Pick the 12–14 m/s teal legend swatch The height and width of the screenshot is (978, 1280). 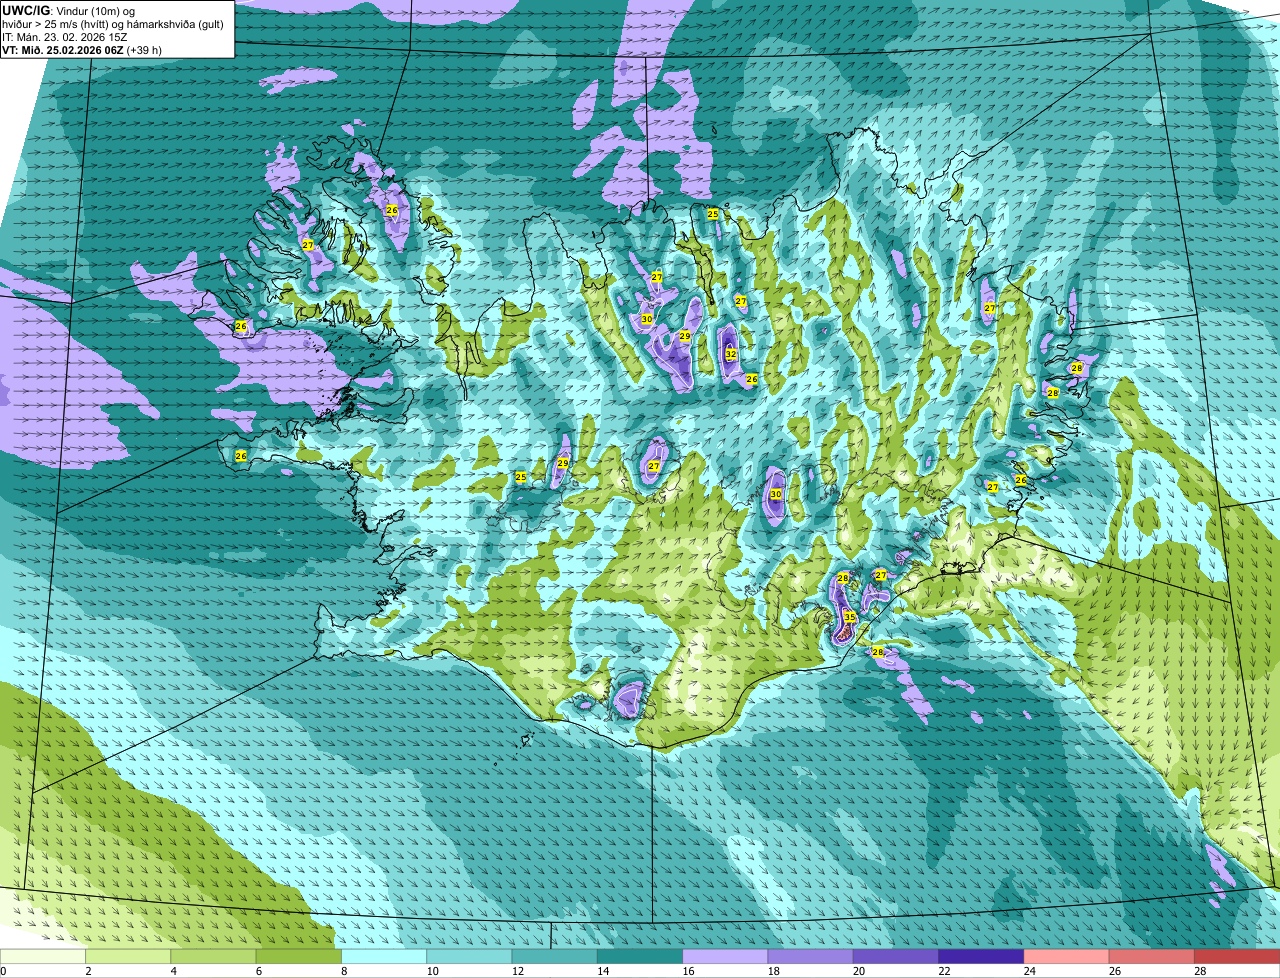click(x=555, y=956)
